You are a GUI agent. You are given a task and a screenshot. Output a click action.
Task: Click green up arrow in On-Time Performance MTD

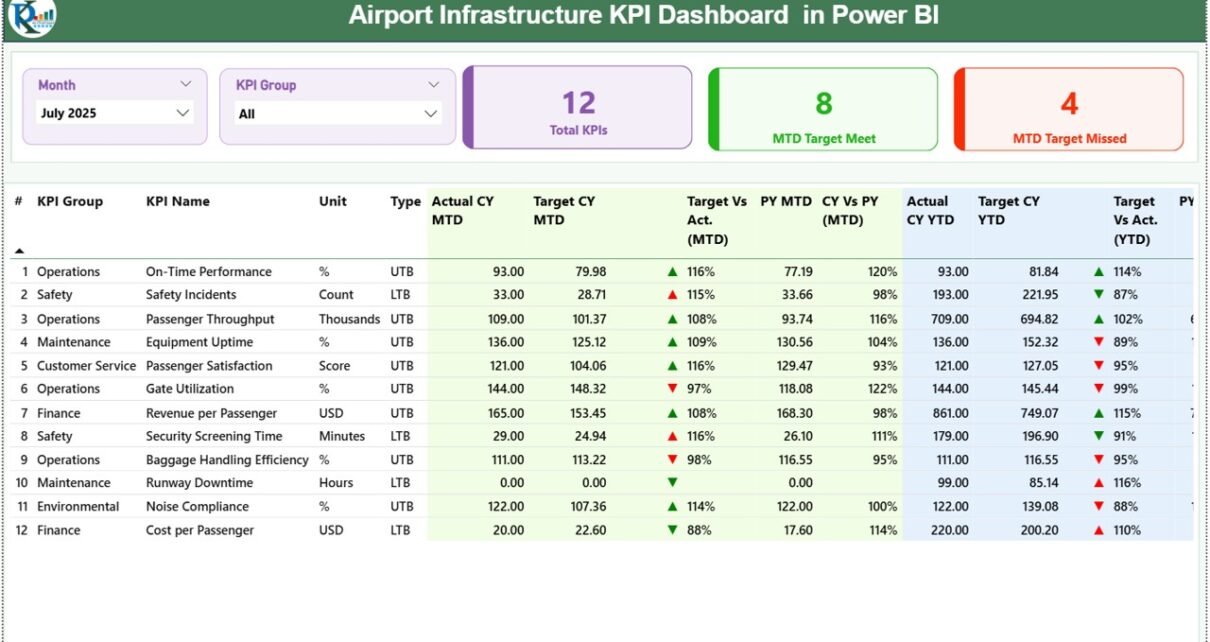point(672,272)
